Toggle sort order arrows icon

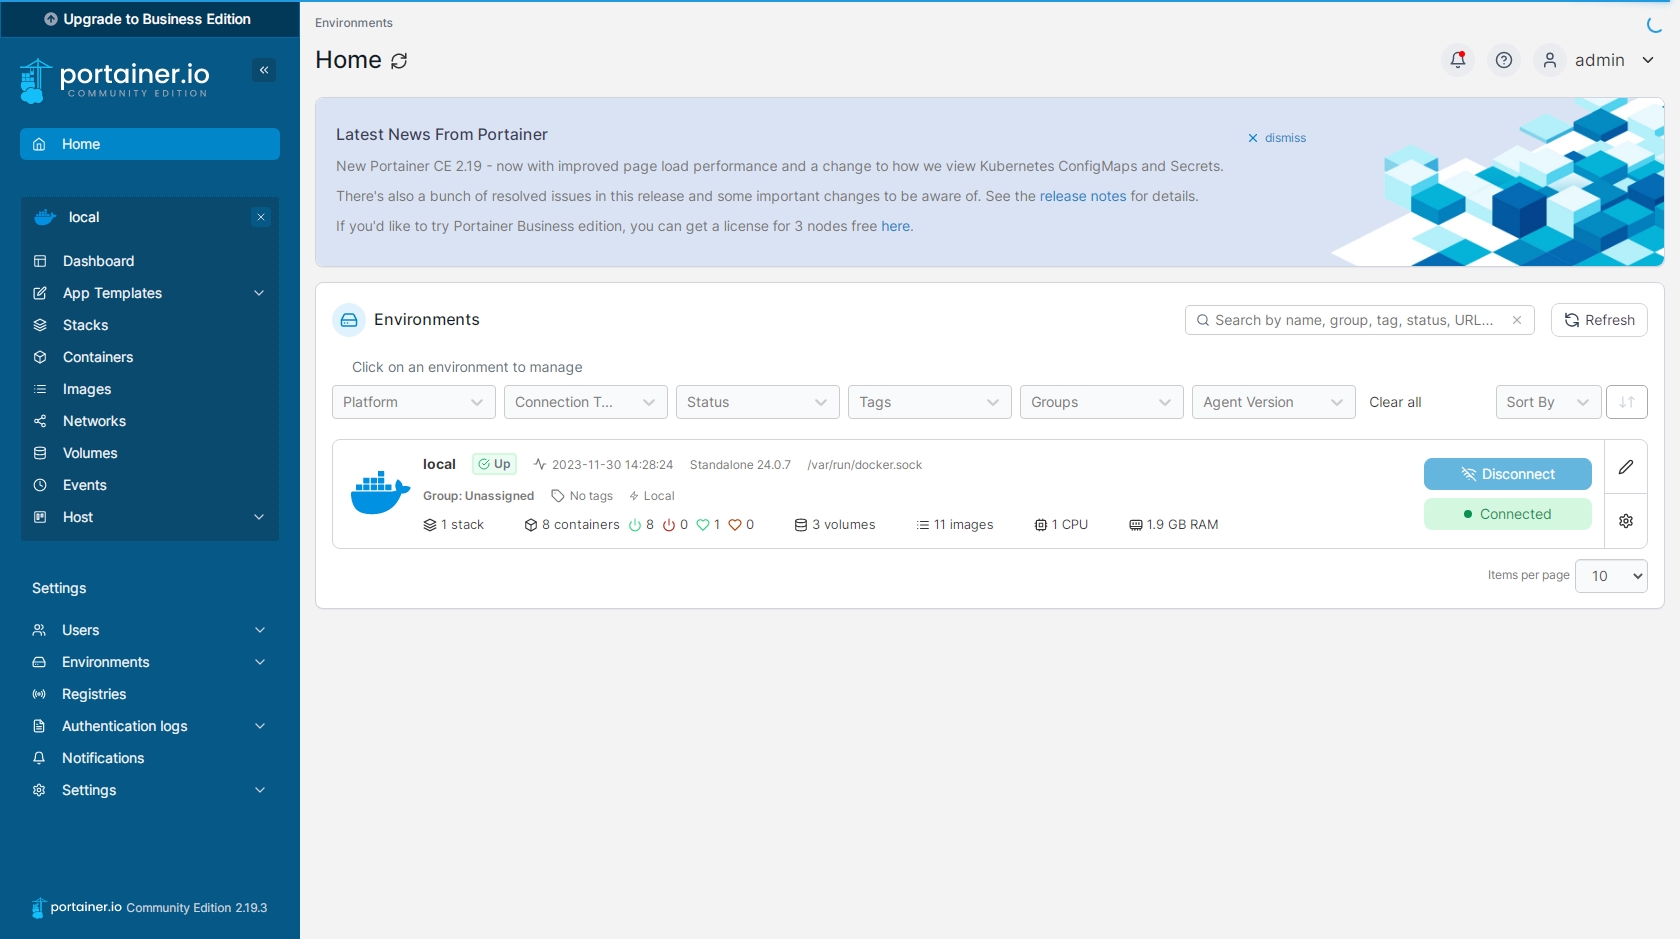(1627, 402)
